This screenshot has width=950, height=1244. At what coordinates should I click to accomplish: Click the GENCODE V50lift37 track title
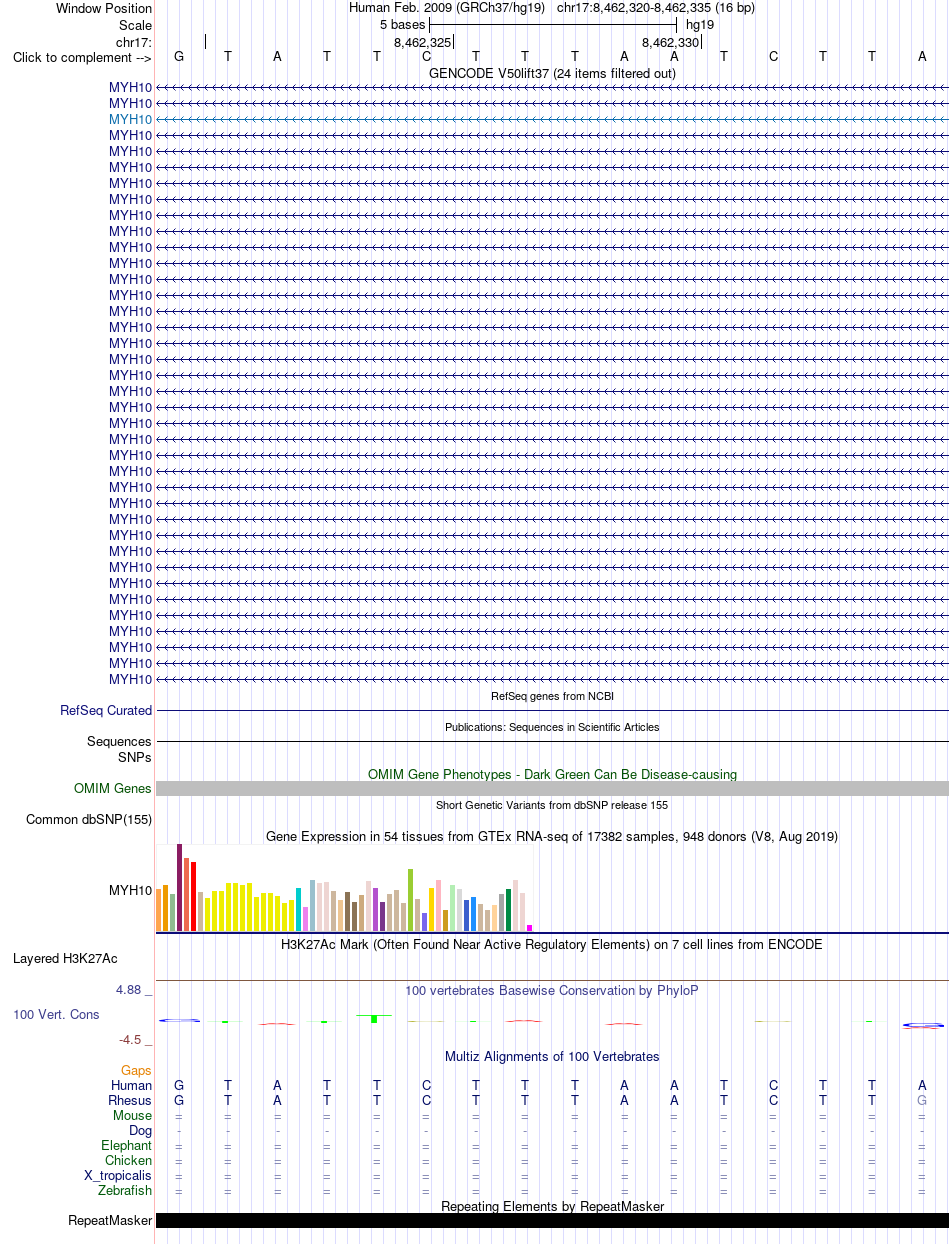(x=552, y=73)
